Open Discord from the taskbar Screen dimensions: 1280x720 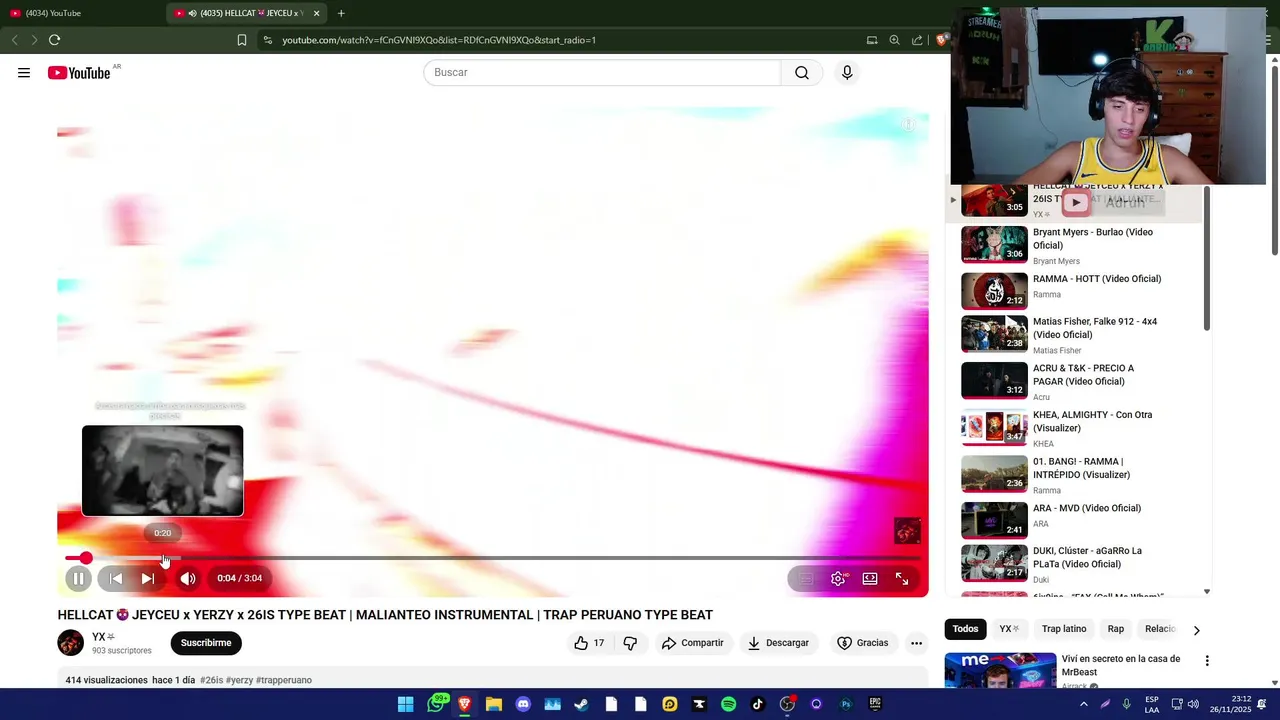point(523,704)
